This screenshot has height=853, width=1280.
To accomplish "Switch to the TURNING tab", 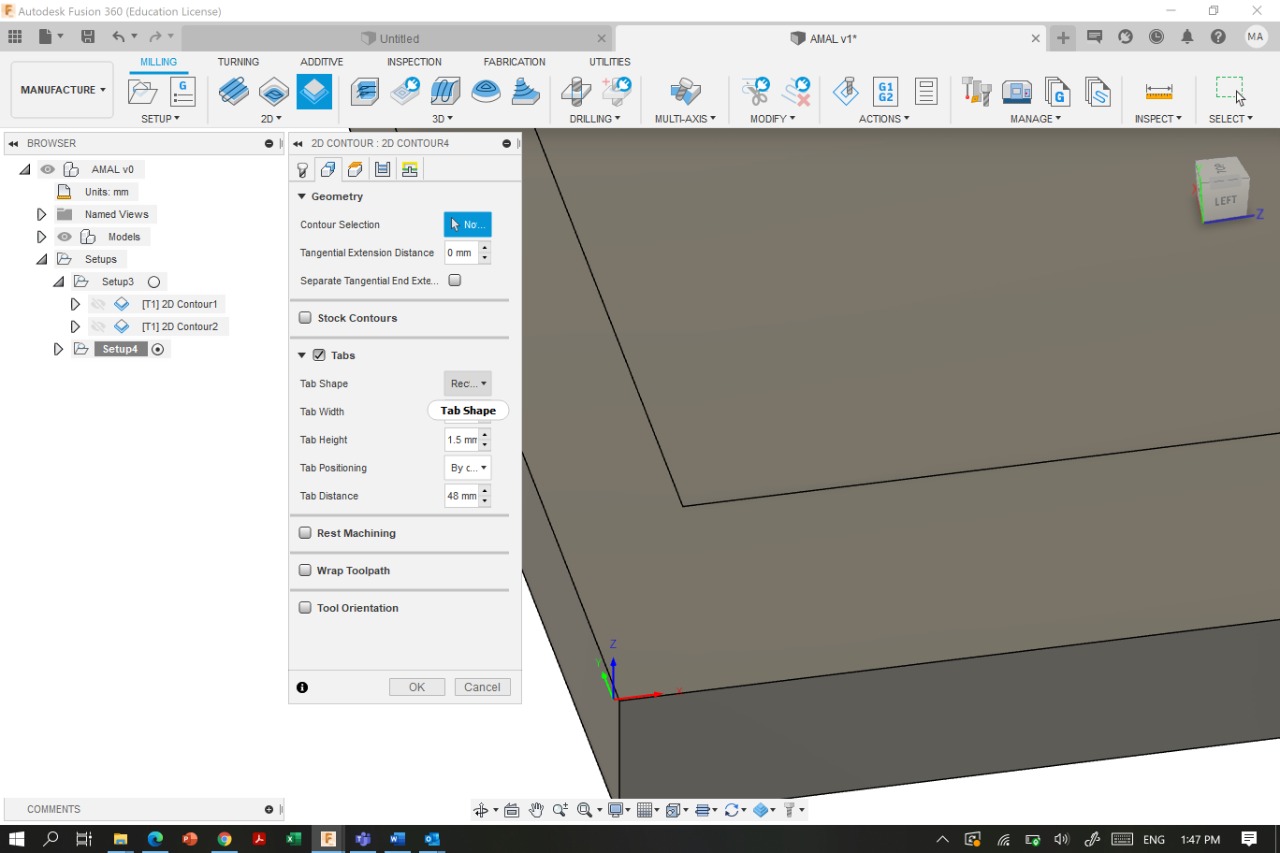I will 238,62.
